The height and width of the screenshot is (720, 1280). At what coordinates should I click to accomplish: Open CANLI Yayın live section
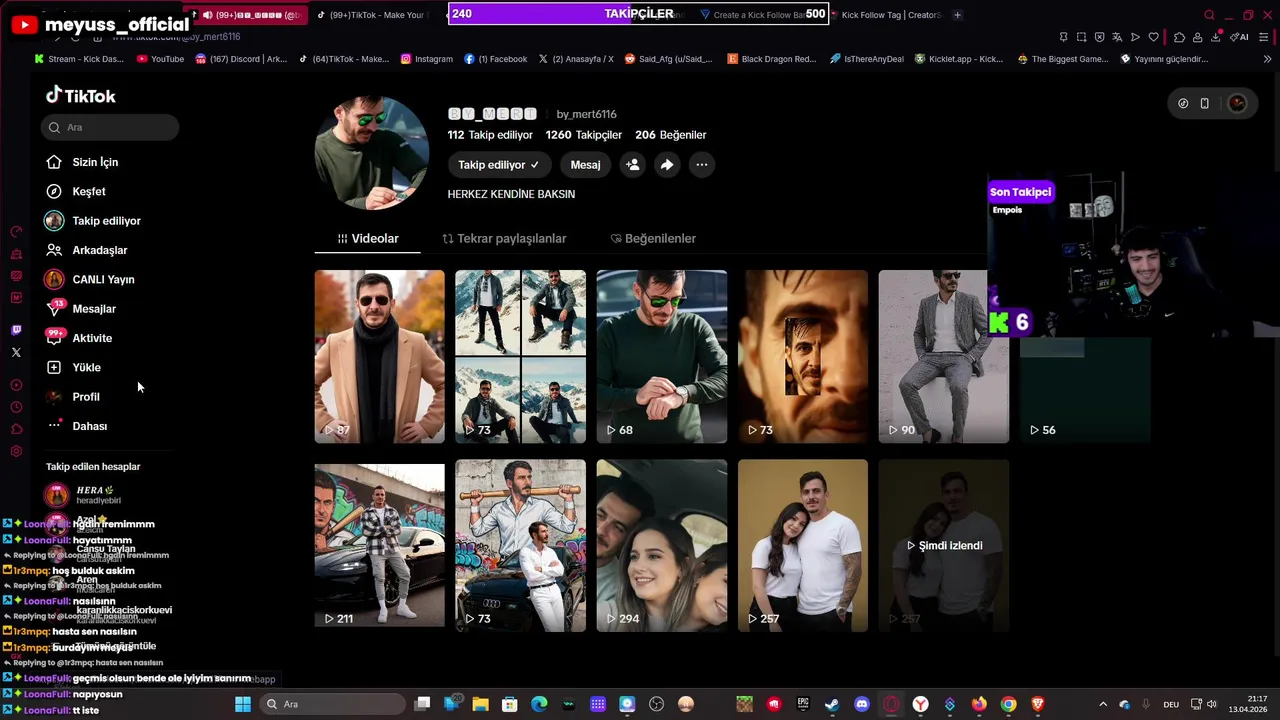(90, 279)
